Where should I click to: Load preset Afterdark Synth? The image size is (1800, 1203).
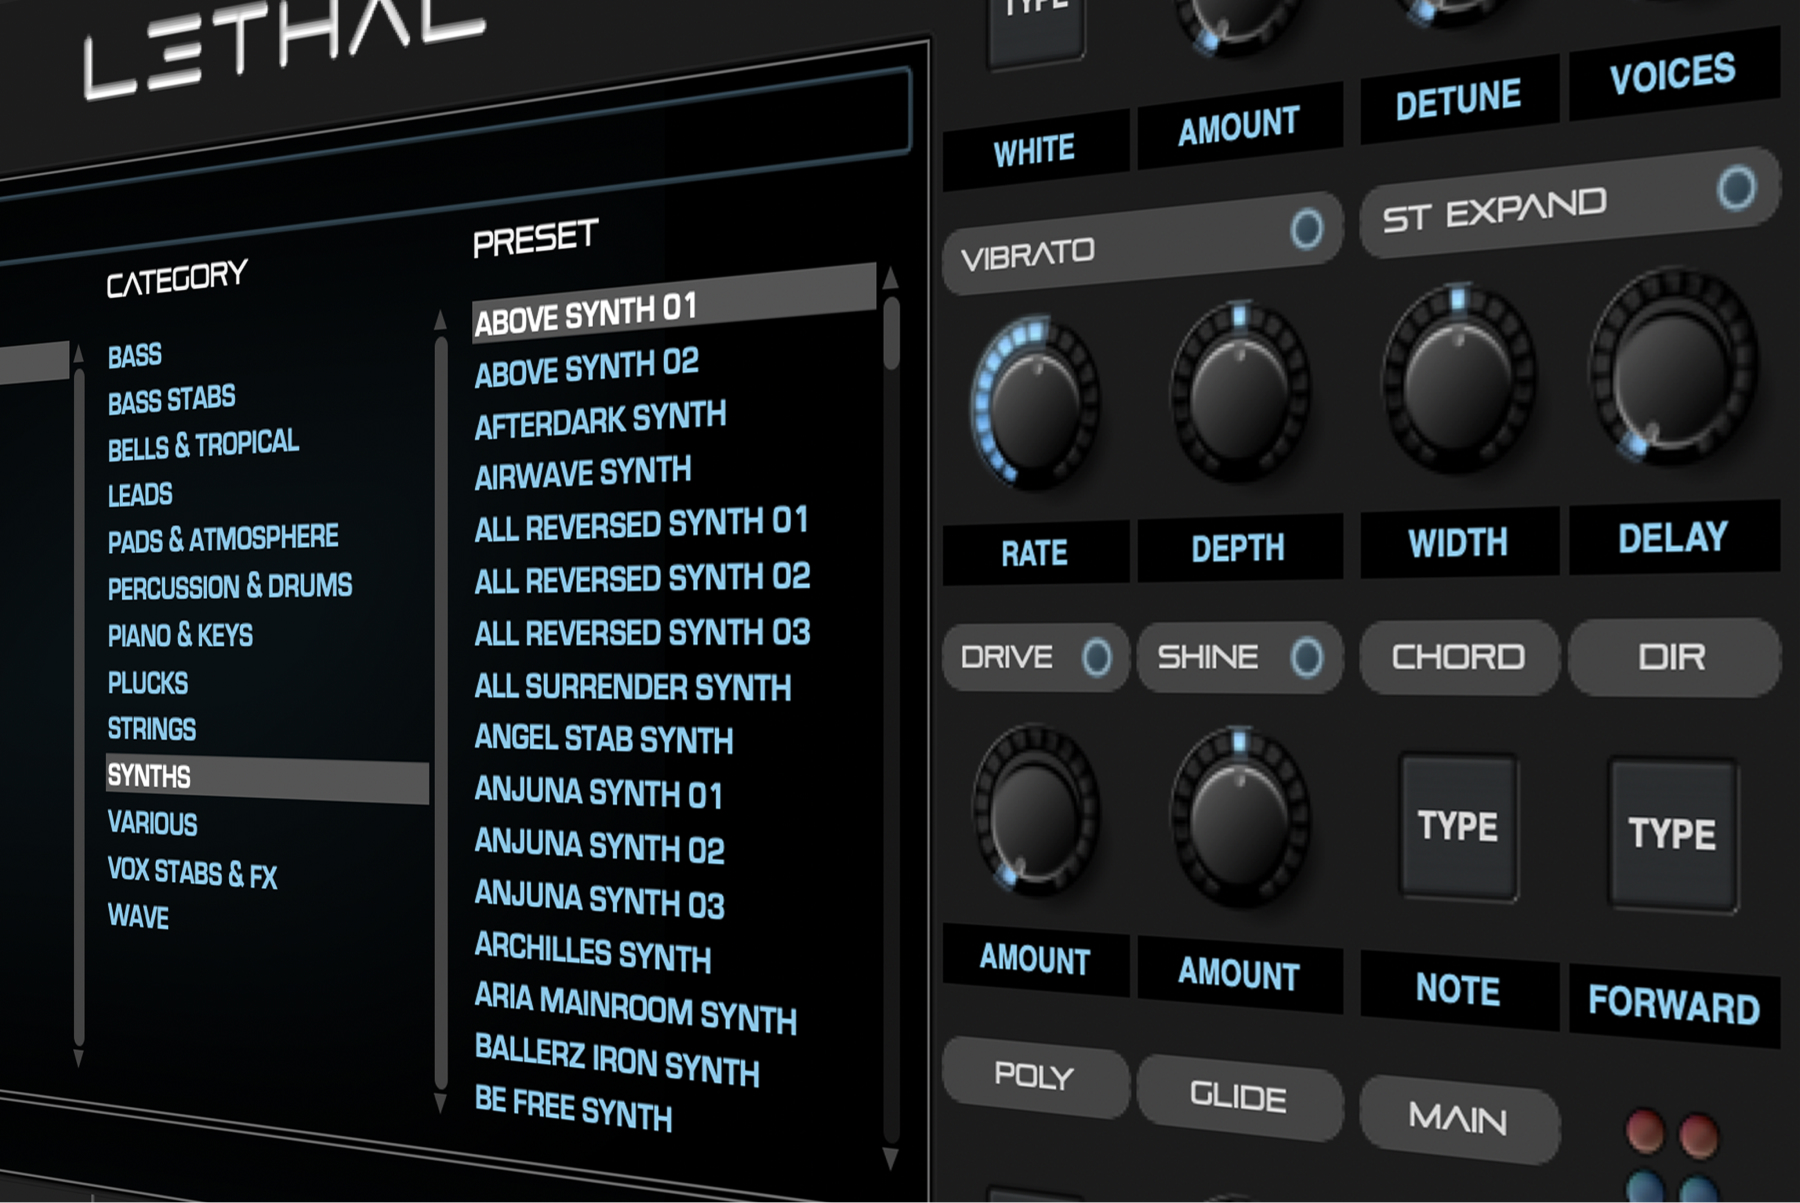(x=600, y=420)
